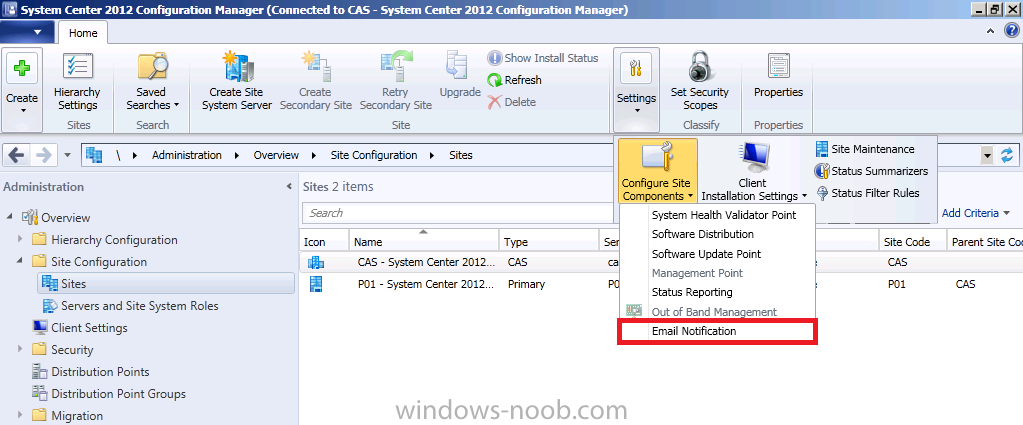The height and width of the screenshot is (425, 1023).
Task: Switch to the Home tab
Action: pyautogui.click(x=83, y=33)
